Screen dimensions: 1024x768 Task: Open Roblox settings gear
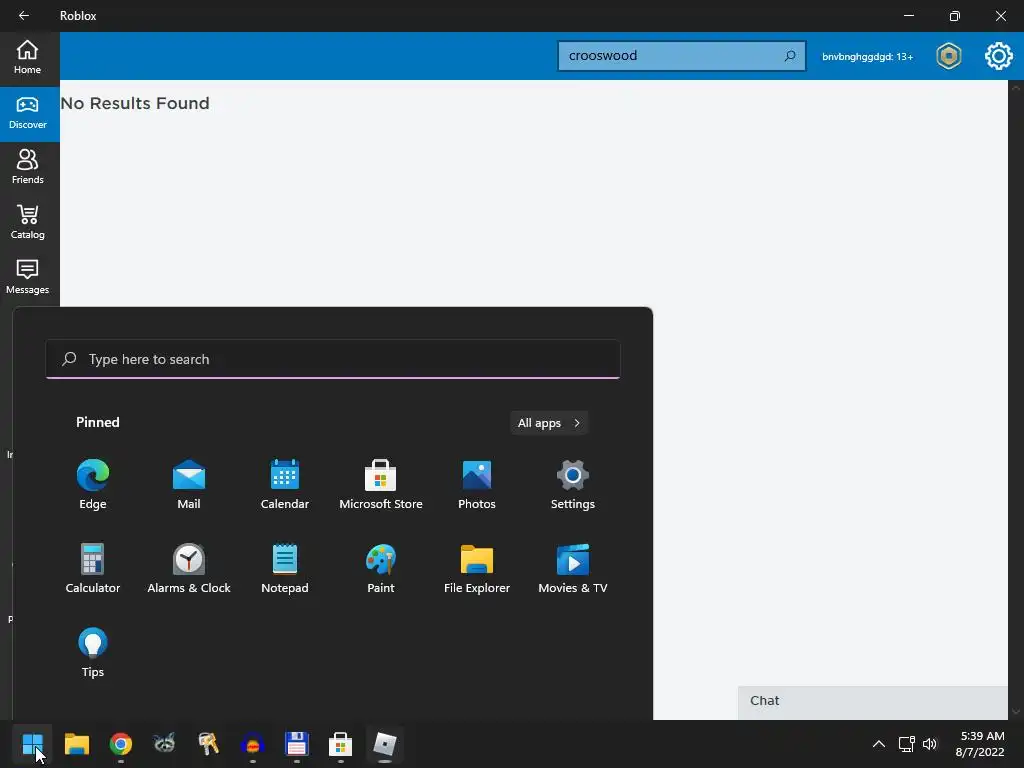point(999,56)
